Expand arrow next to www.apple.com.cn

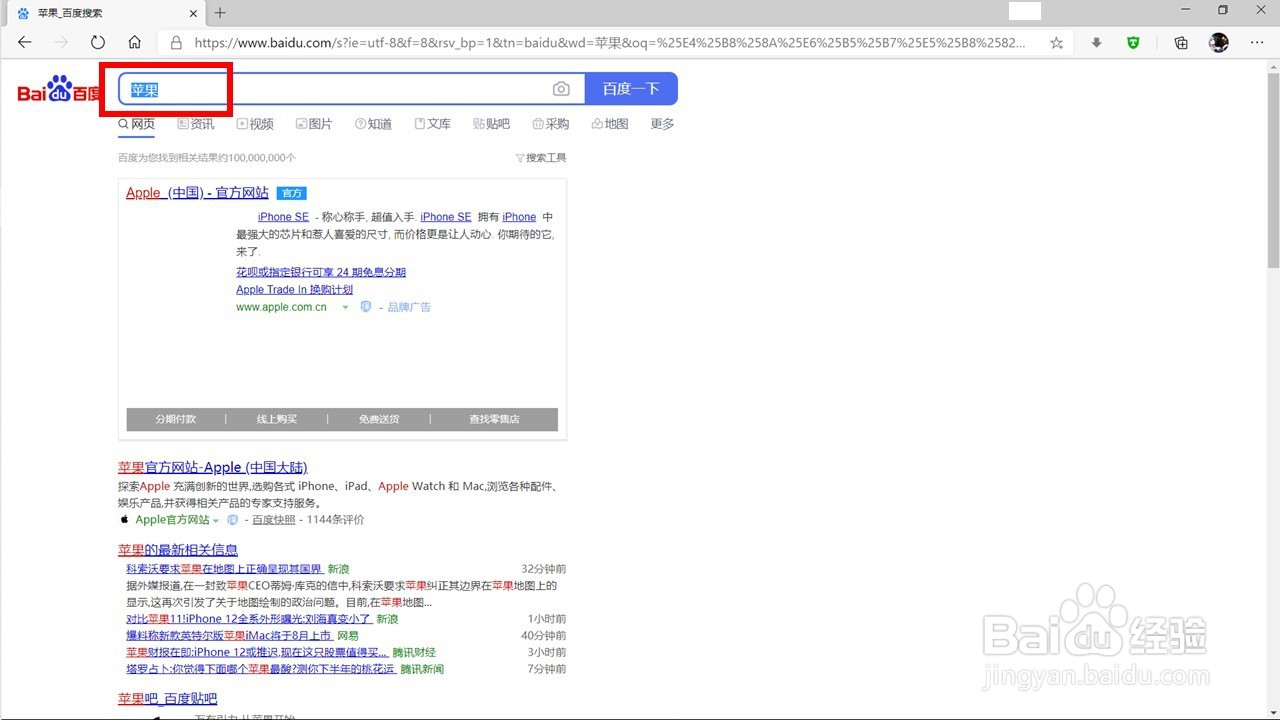coord(345,307)
